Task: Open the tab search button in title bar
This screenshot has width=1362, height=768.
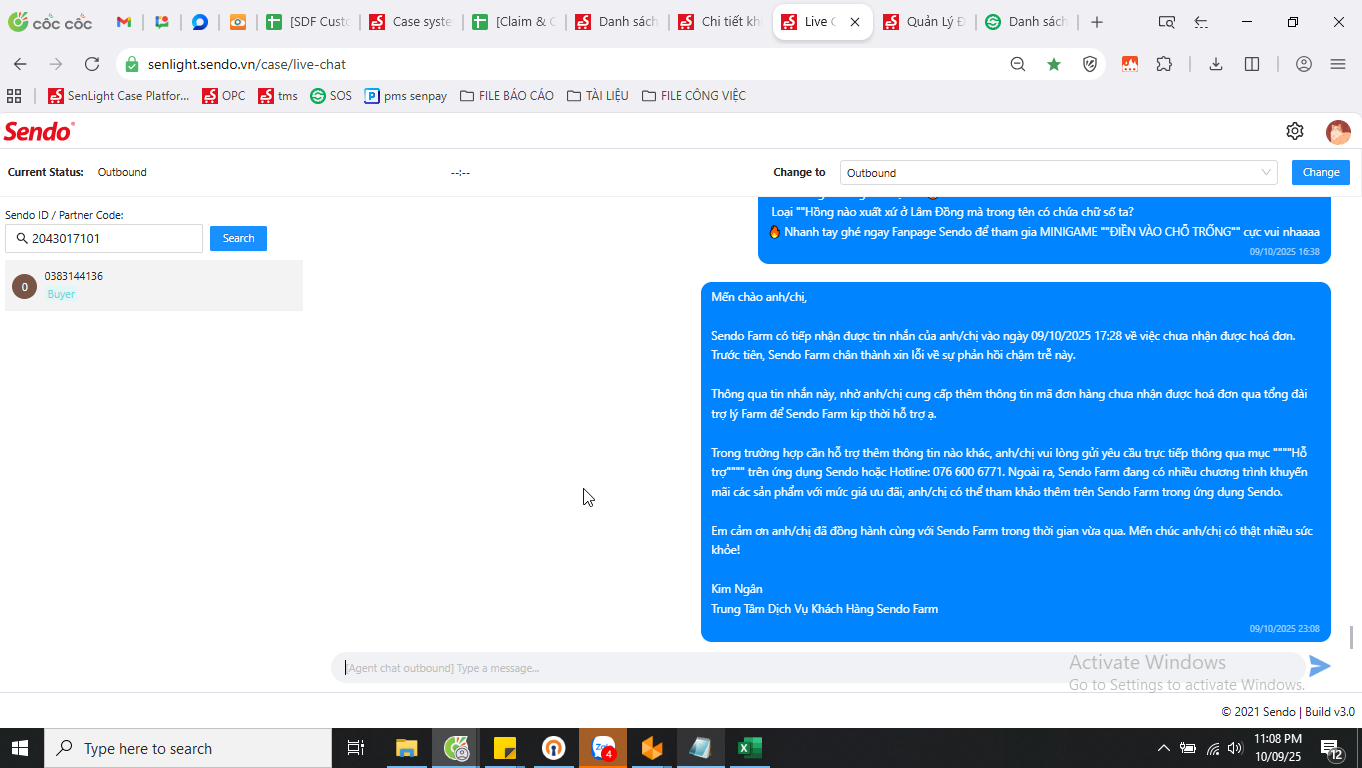Action: pos(1166,22)
